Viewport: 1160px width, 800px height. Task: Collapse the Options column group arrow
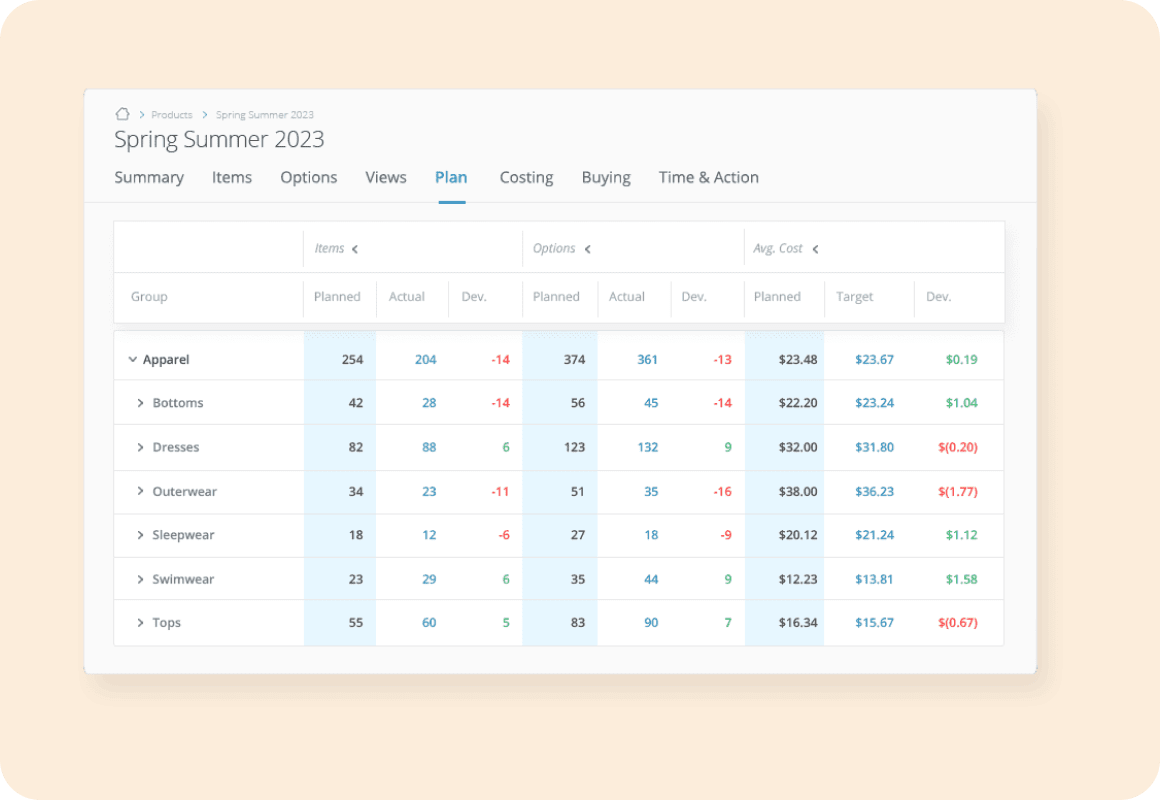588,249
